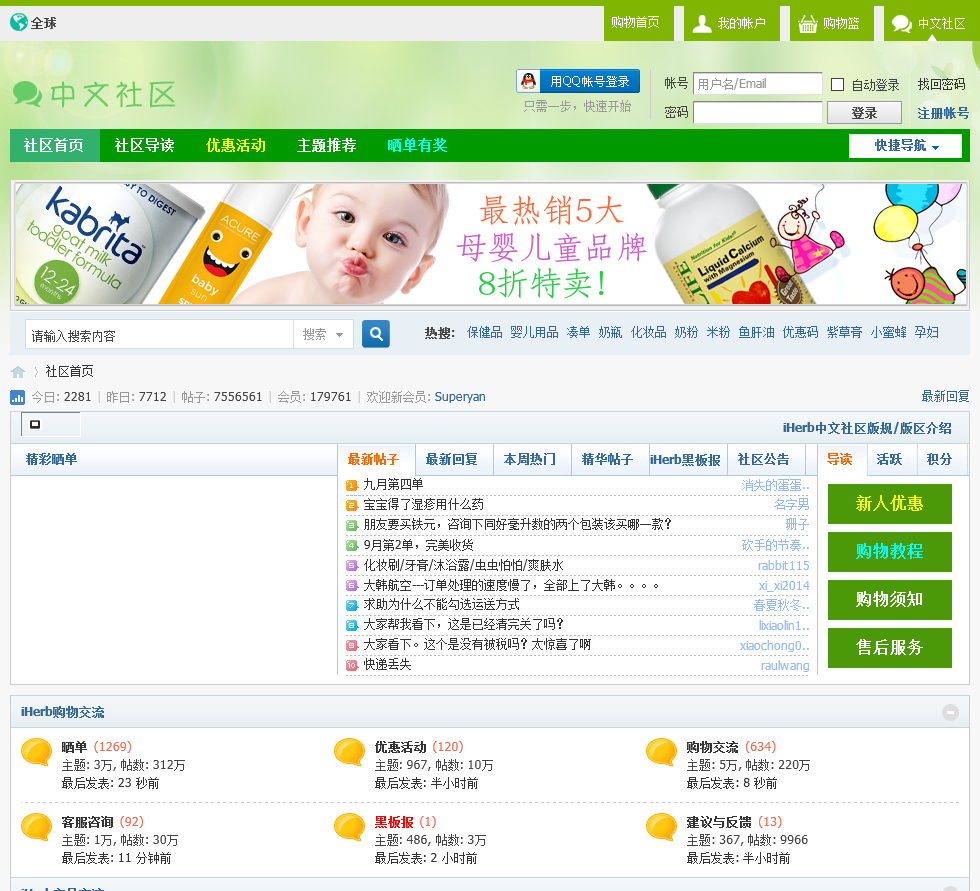Open 我的帐户 user account icon

pyautogui.click(x=702, y=24)
